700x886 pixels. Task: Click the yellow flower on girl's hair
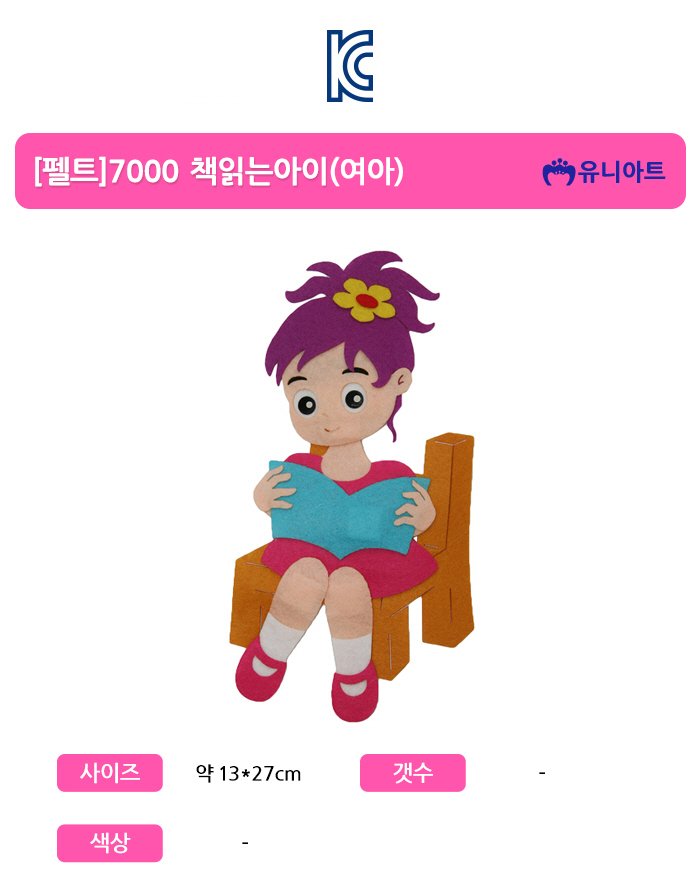[364, 300]
